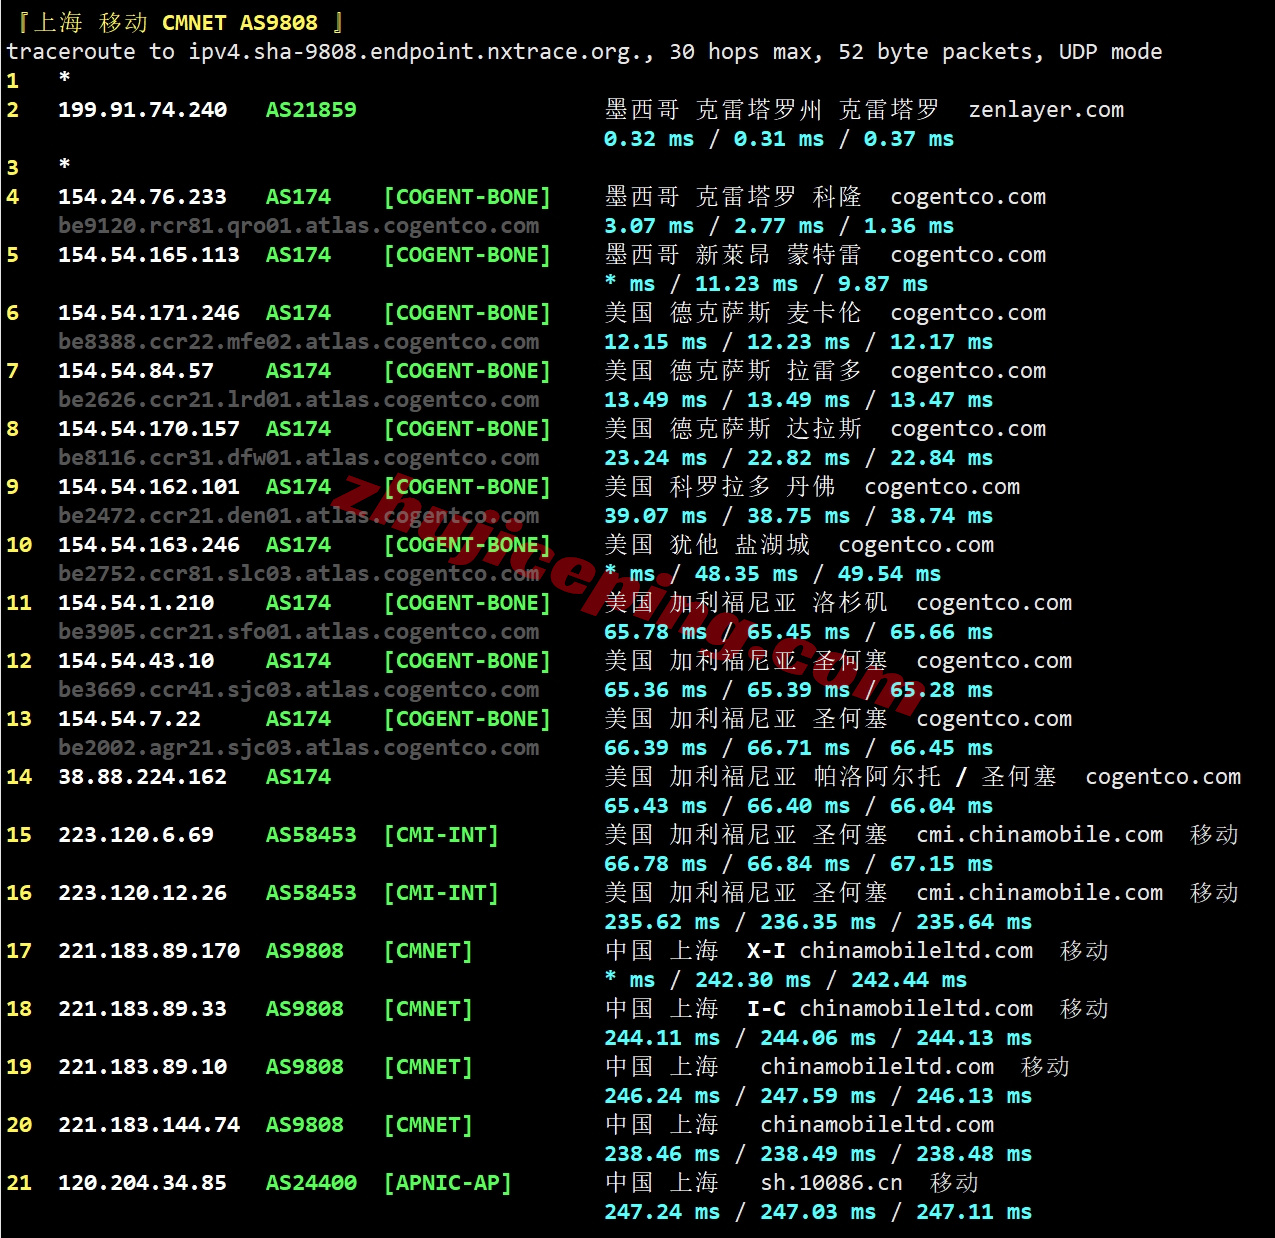The width and height of the screenshot is (1275, 1238).
Task: Click IP 154.54.162.101 on hop 9
Action: [149, 487]
